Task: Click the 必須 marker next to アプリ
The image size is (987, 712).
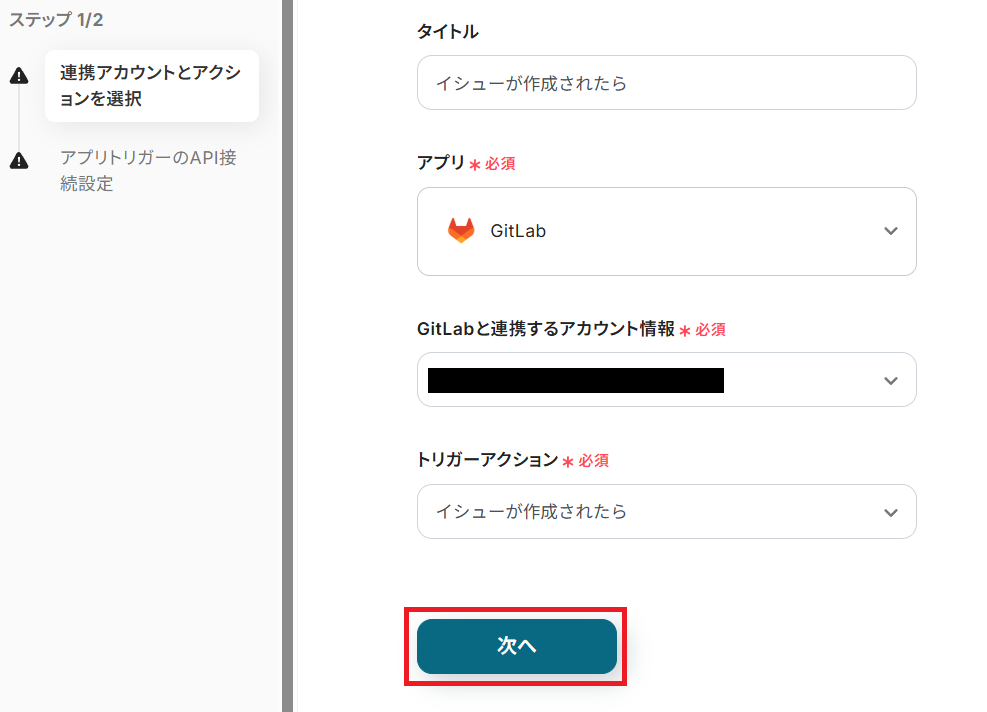Action: point(499,163)
